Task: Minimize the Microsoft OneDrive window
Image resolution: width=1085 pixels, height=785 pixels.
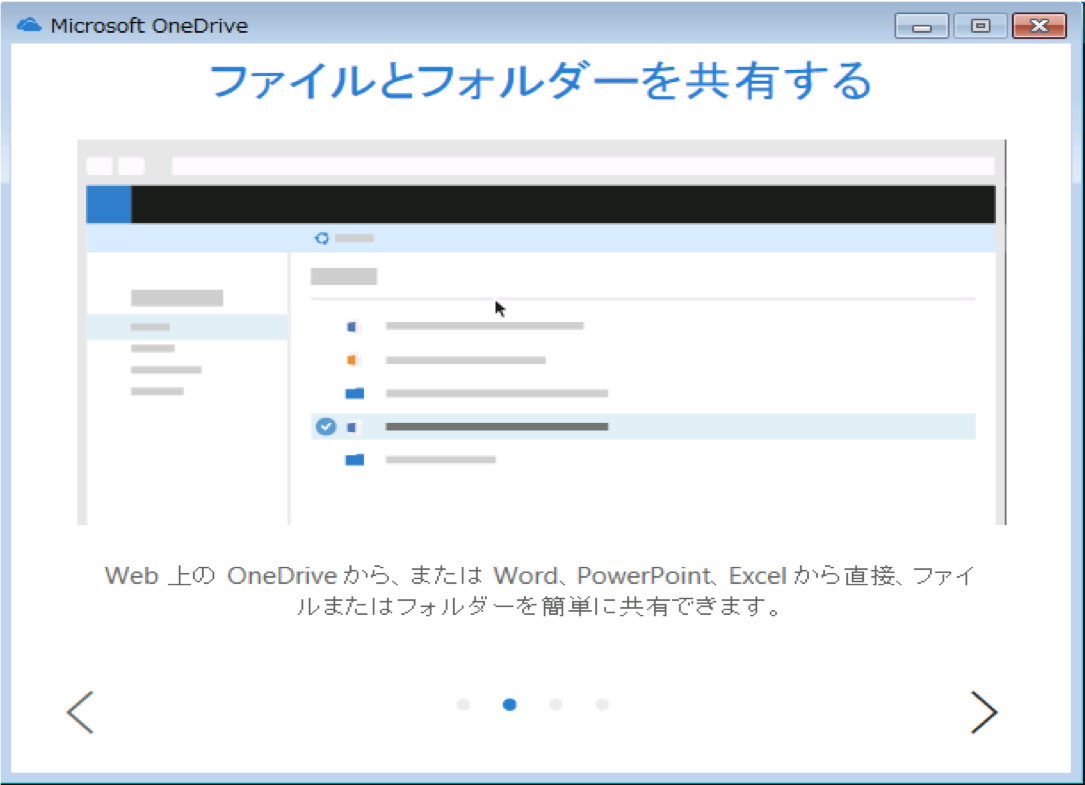Action: point(921,27)
